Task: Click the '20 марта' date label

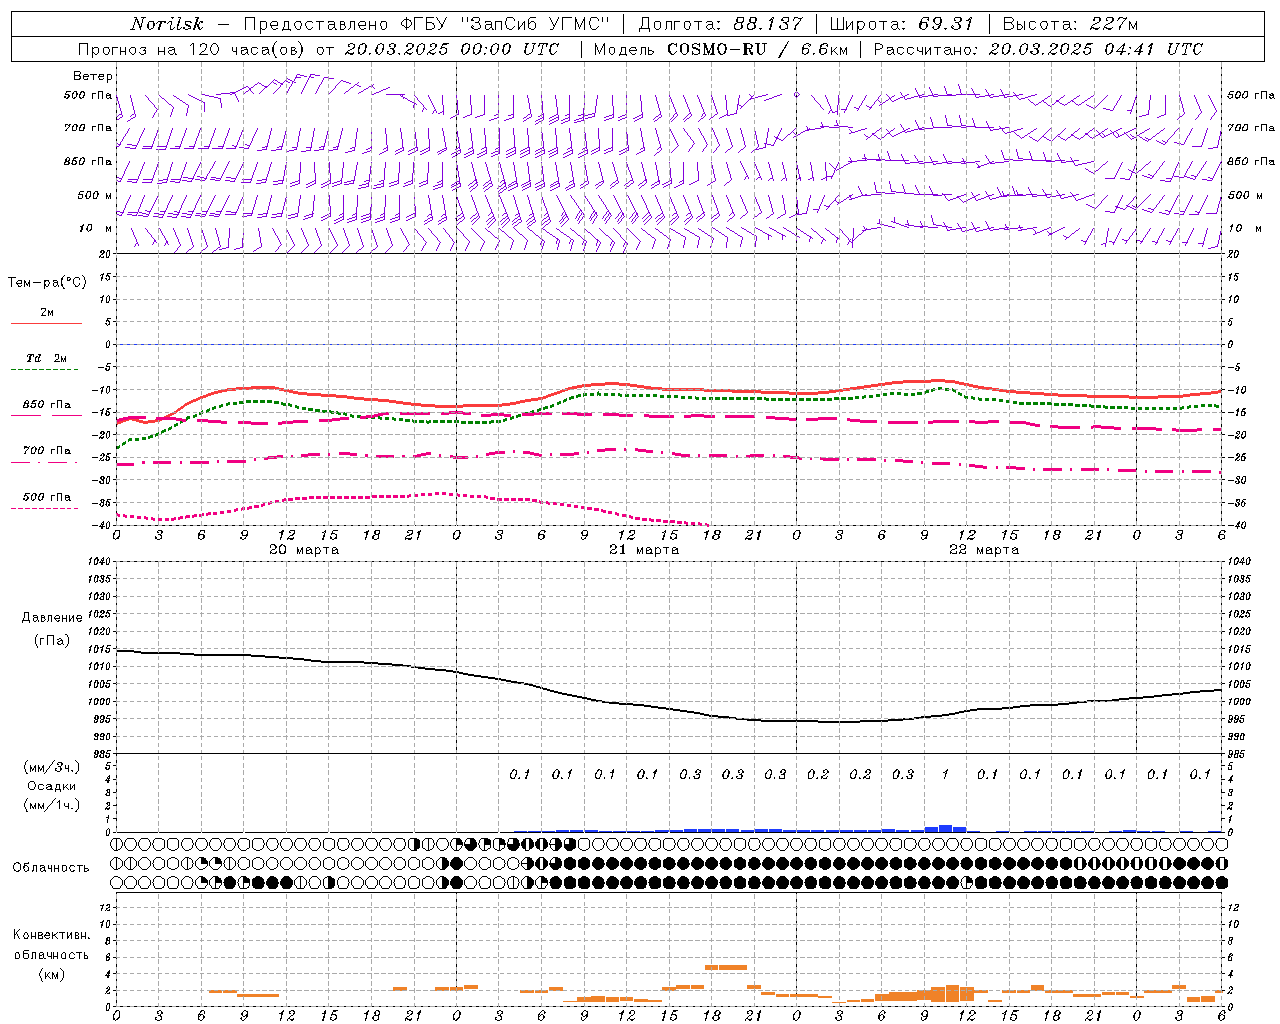Action: point(304,550)
